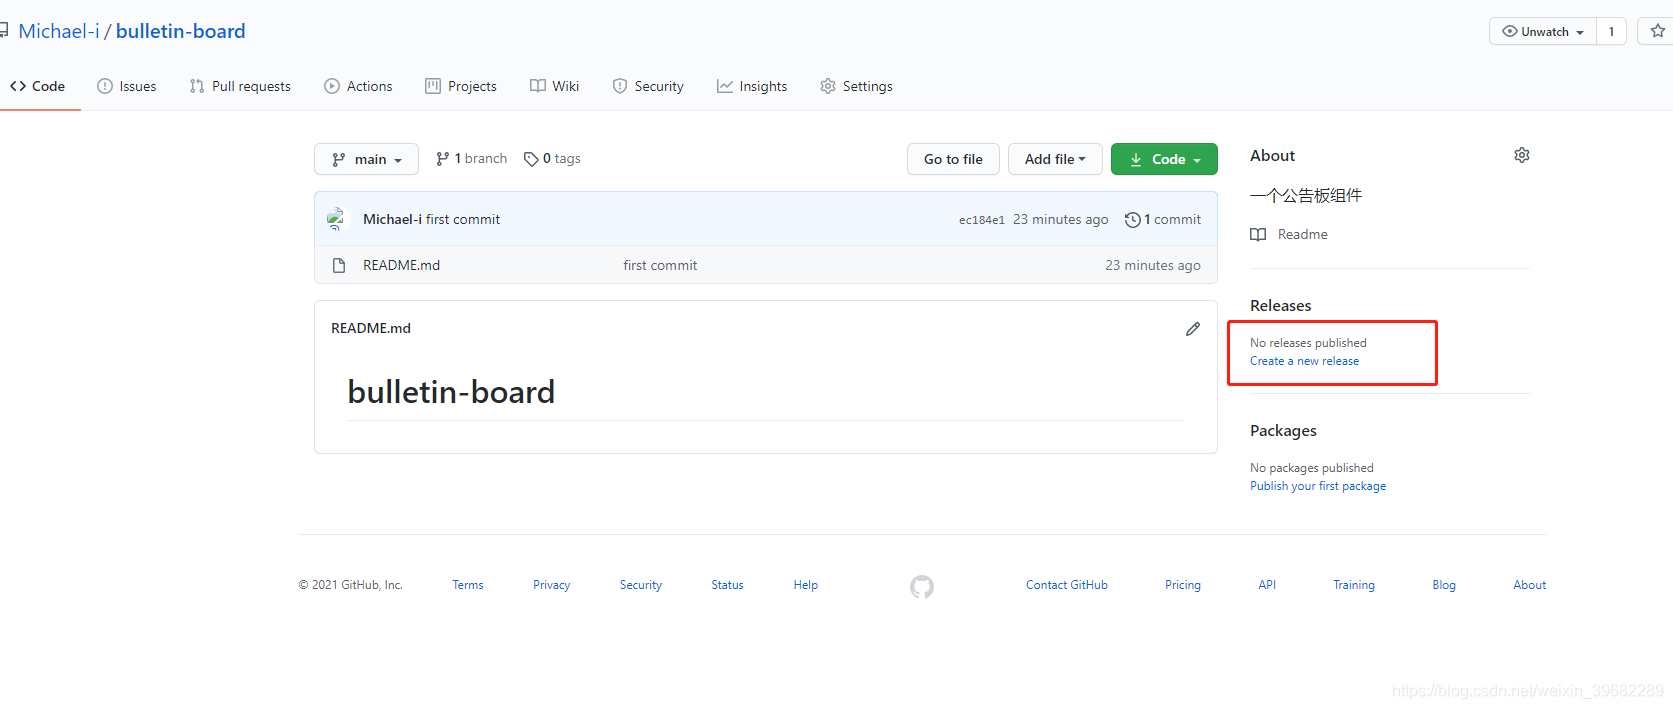Click the 23 minutes ago in README.md row
The width and height of the screenshot is (1673, 709).
click(x=1153, y=265)
